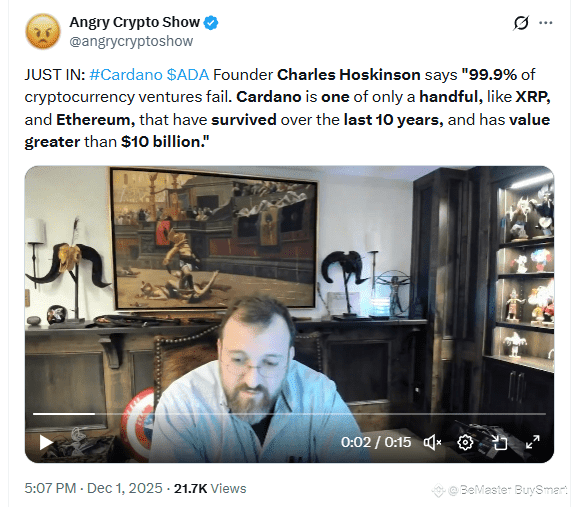Open the #Cardano hashtag link
This screenshot has width=575, height=507.
(x=126, y=75)
